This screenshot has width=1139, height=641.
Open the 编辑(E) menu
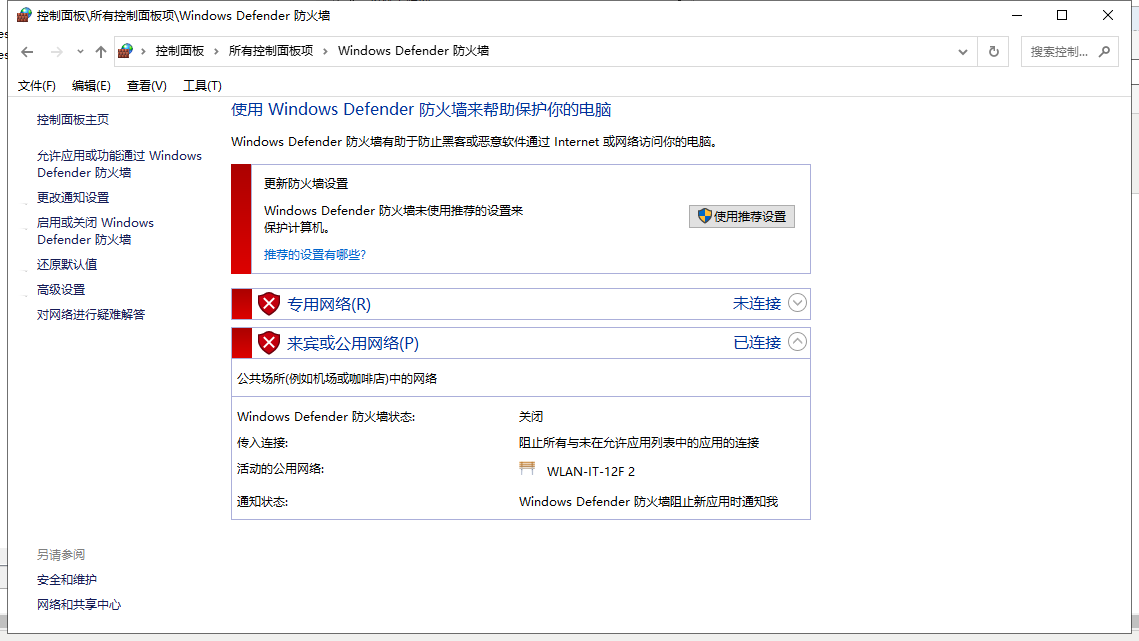click(92, 86)
